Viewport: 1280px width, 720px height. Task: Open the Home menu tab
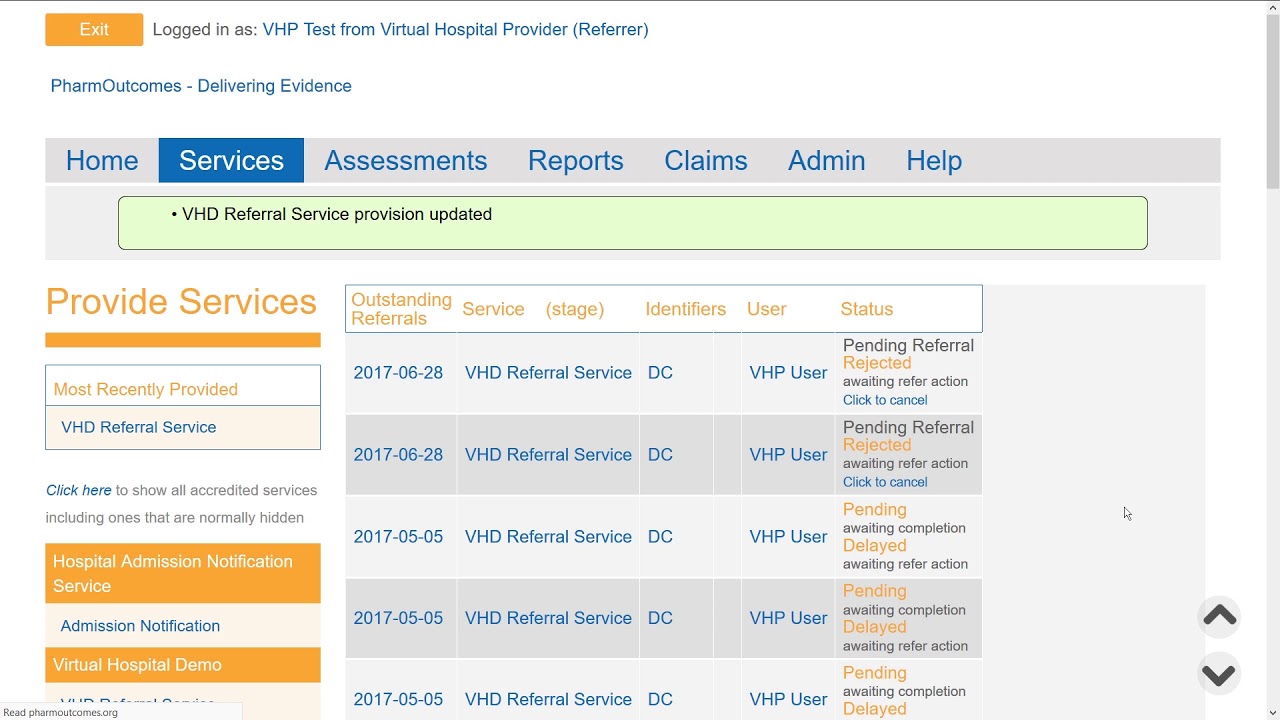[102, 160]
